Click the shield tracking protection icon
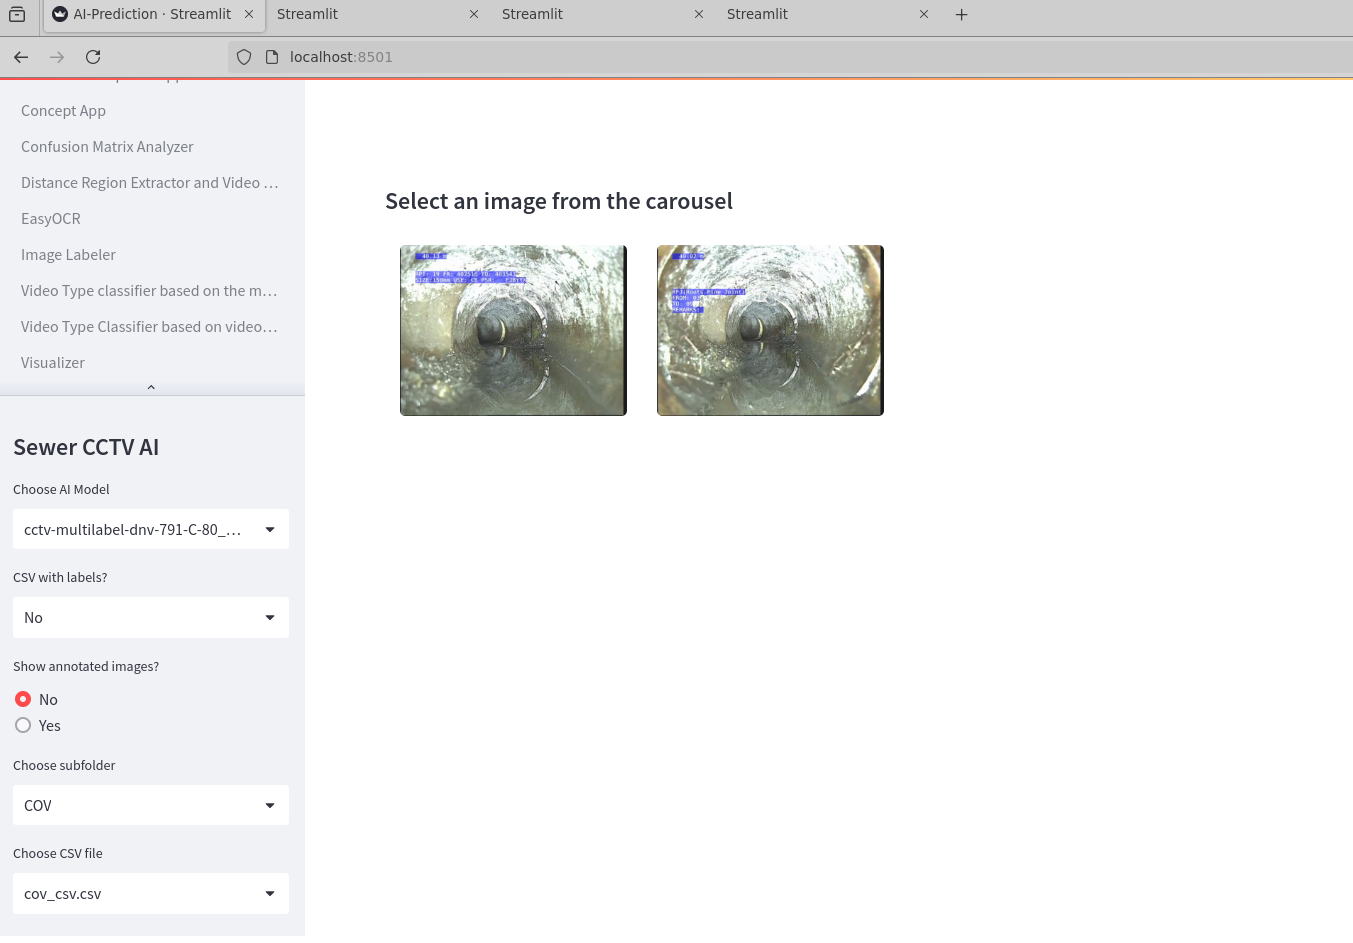Screen dimensions: 1353x943 pyautogui.click(x=244, y=57)
